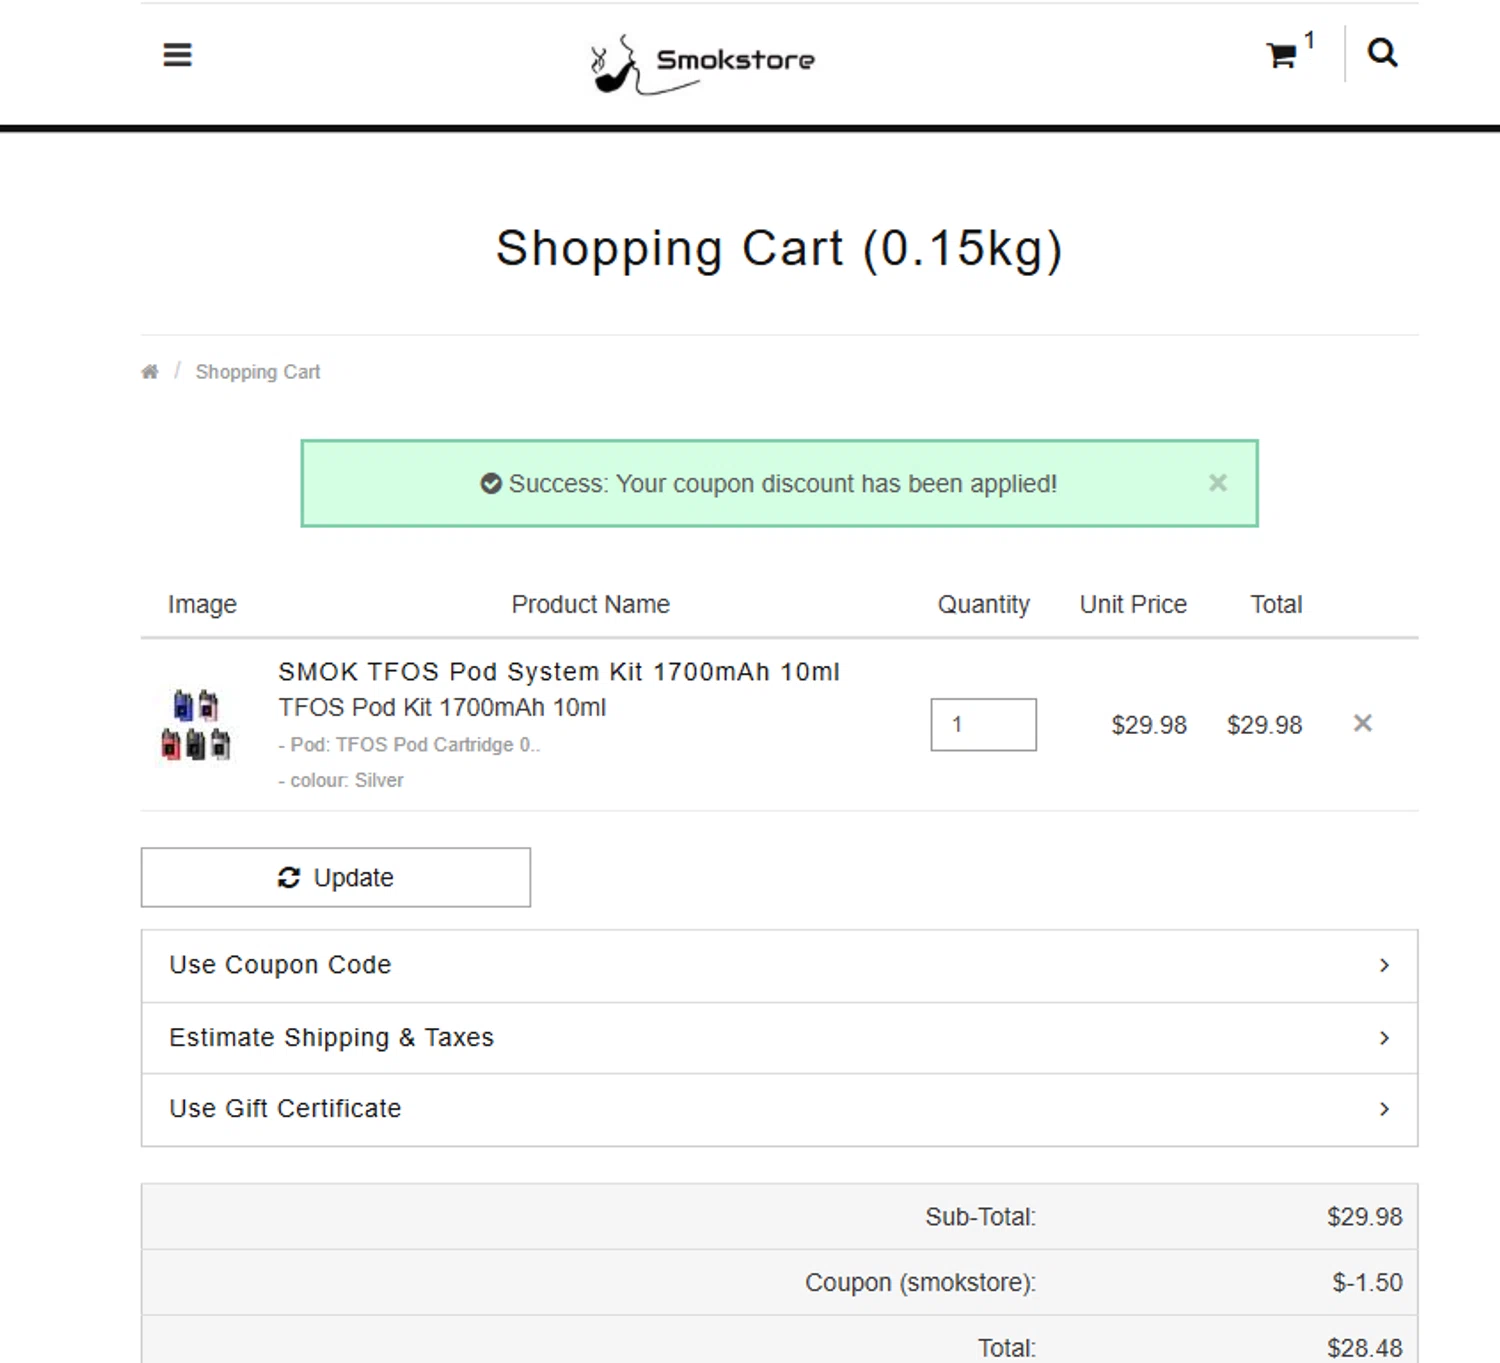The height and width of the screenshot is (1363, 1500).
Task: Click the chevron on Estimate Shipping & Taxes
Action: pyautogui.click(x=1384, y=1038)
